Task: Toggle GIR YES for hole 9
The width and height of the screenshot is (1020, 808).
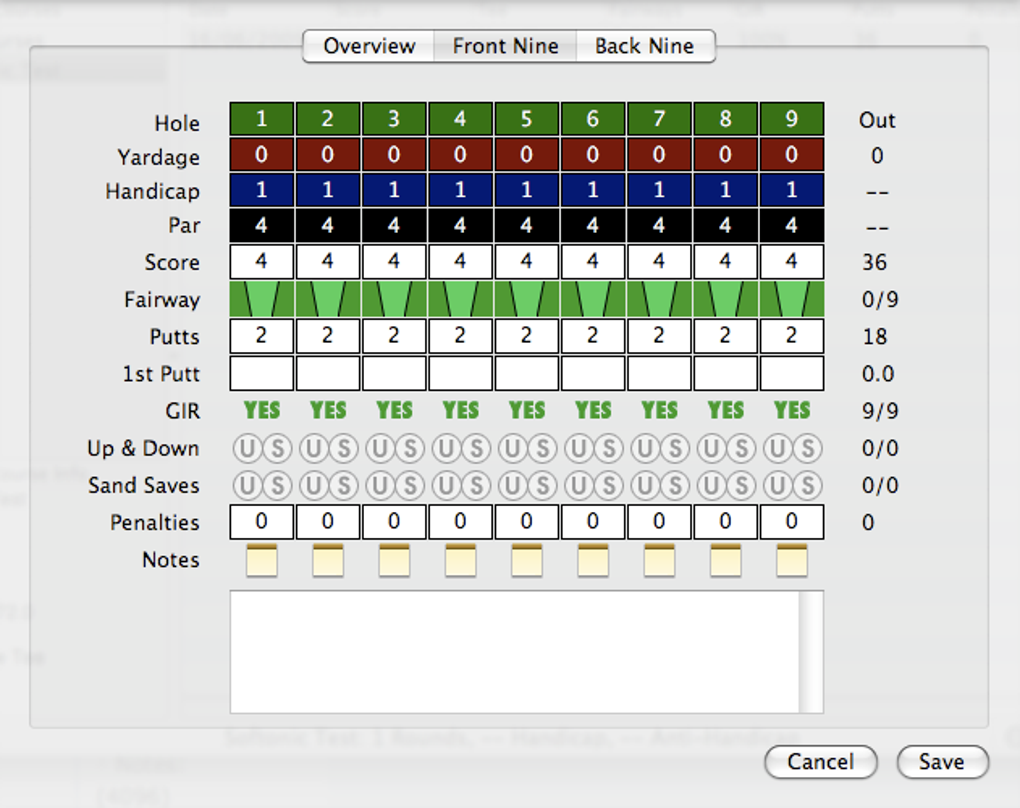Action: pos(792,411)
